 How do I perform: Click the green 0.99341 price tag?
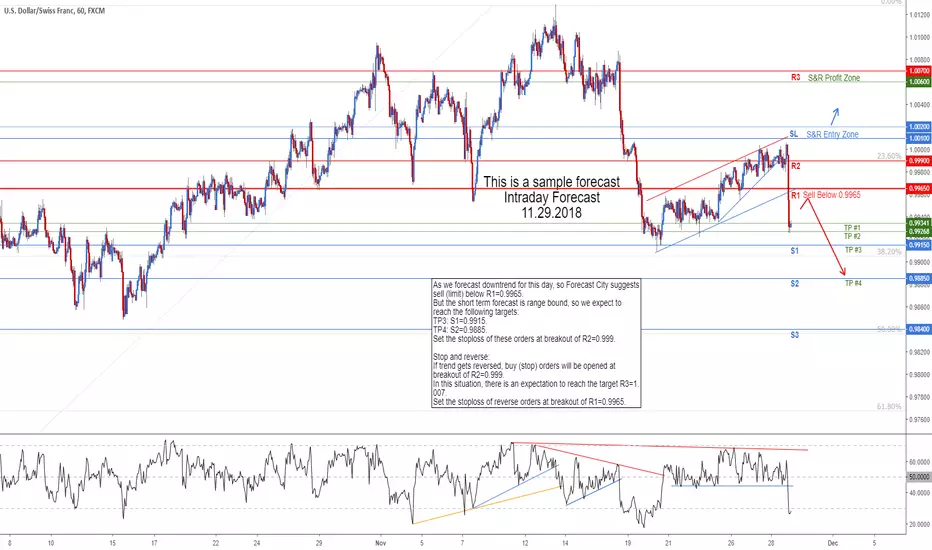[919, 223]
